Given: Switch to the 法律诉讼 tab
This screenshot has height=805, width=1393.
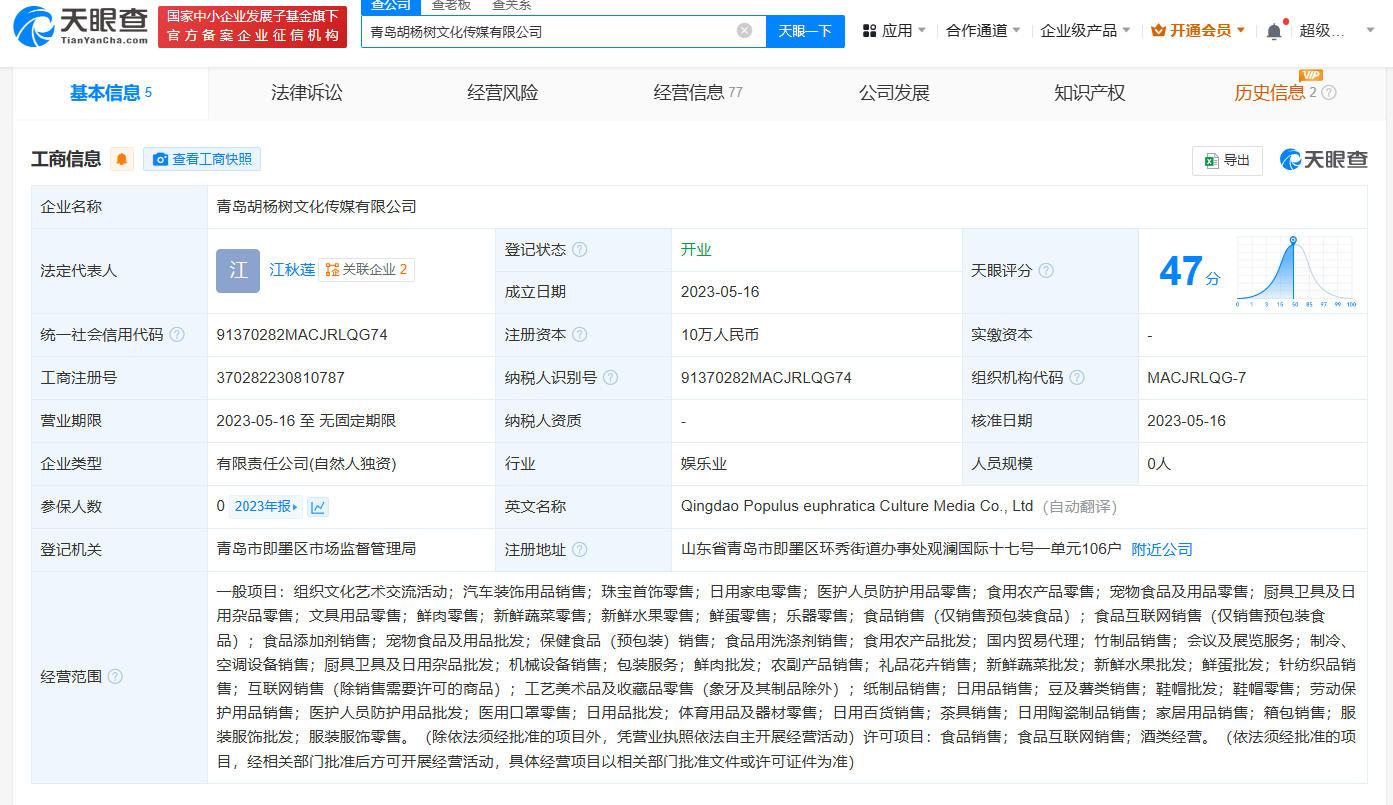Looking at the screenshot, I should [x=307, y=93].
